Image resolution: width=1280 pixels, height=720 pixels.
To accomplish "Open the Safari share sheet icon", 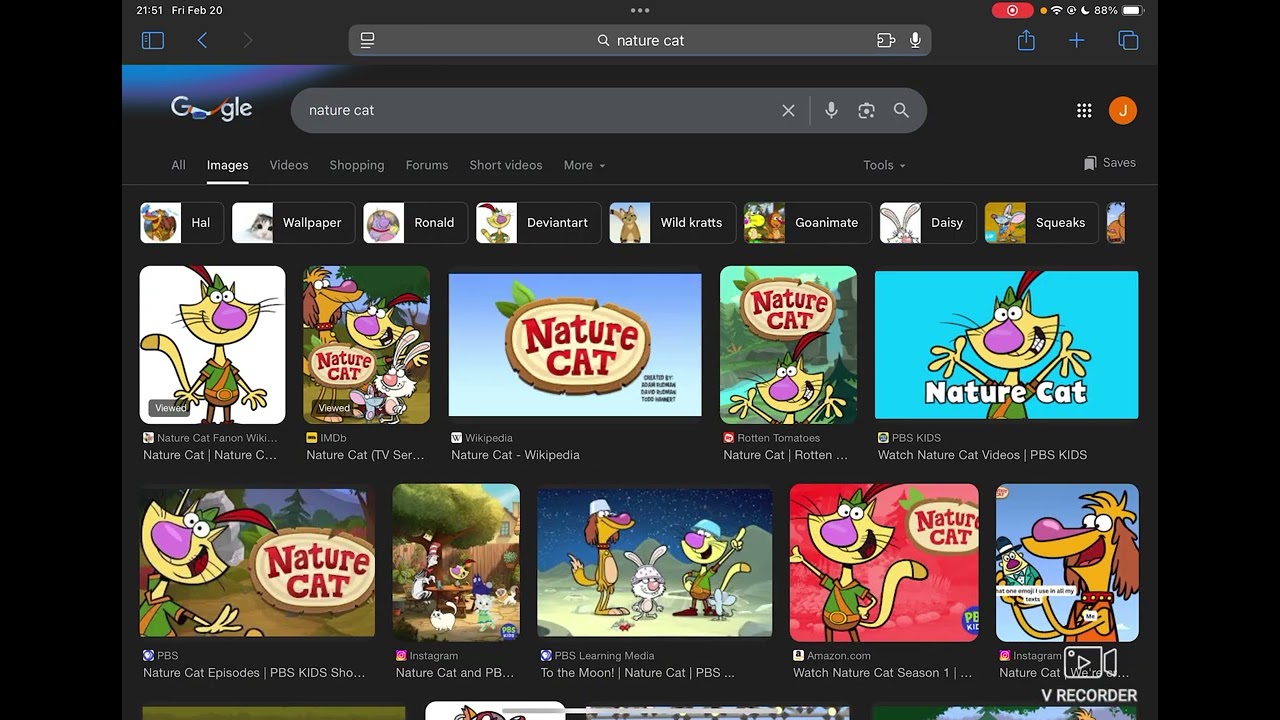I will pyautogui.click(x=1026, y=40).
